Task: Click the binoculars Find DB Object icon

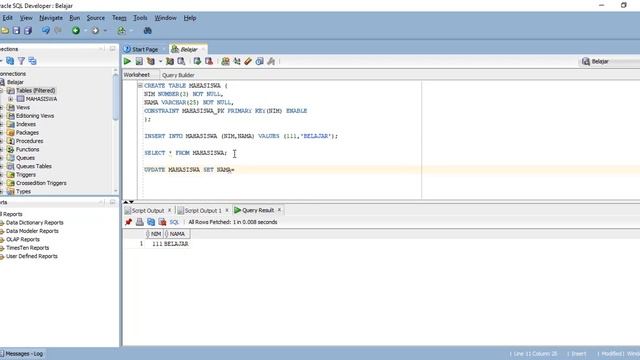Action: (148, 31)
